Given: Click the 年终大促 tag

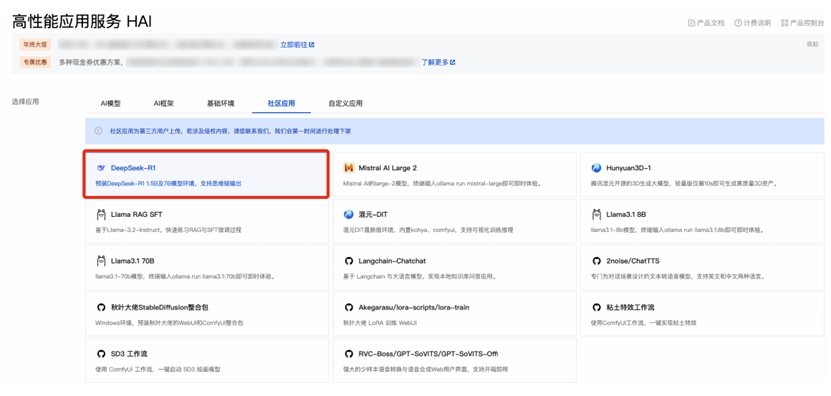Looking at the screenshot, I should 35,45.
